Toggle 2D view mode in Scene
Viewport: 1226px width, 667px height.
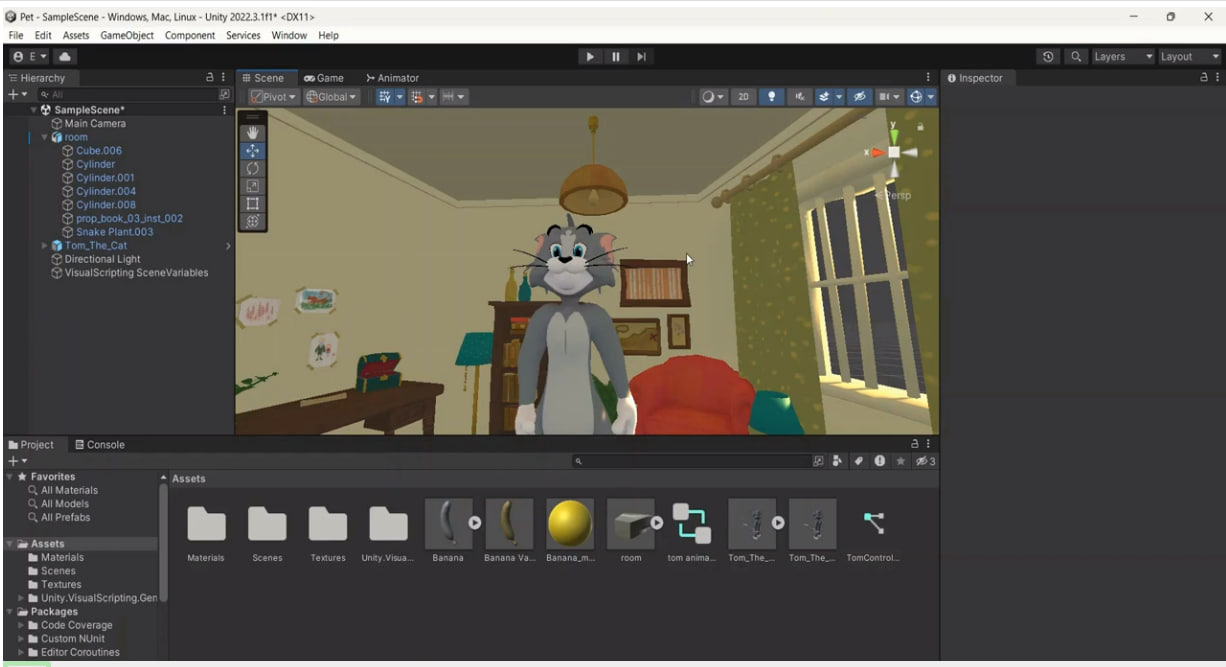[743, 97]
